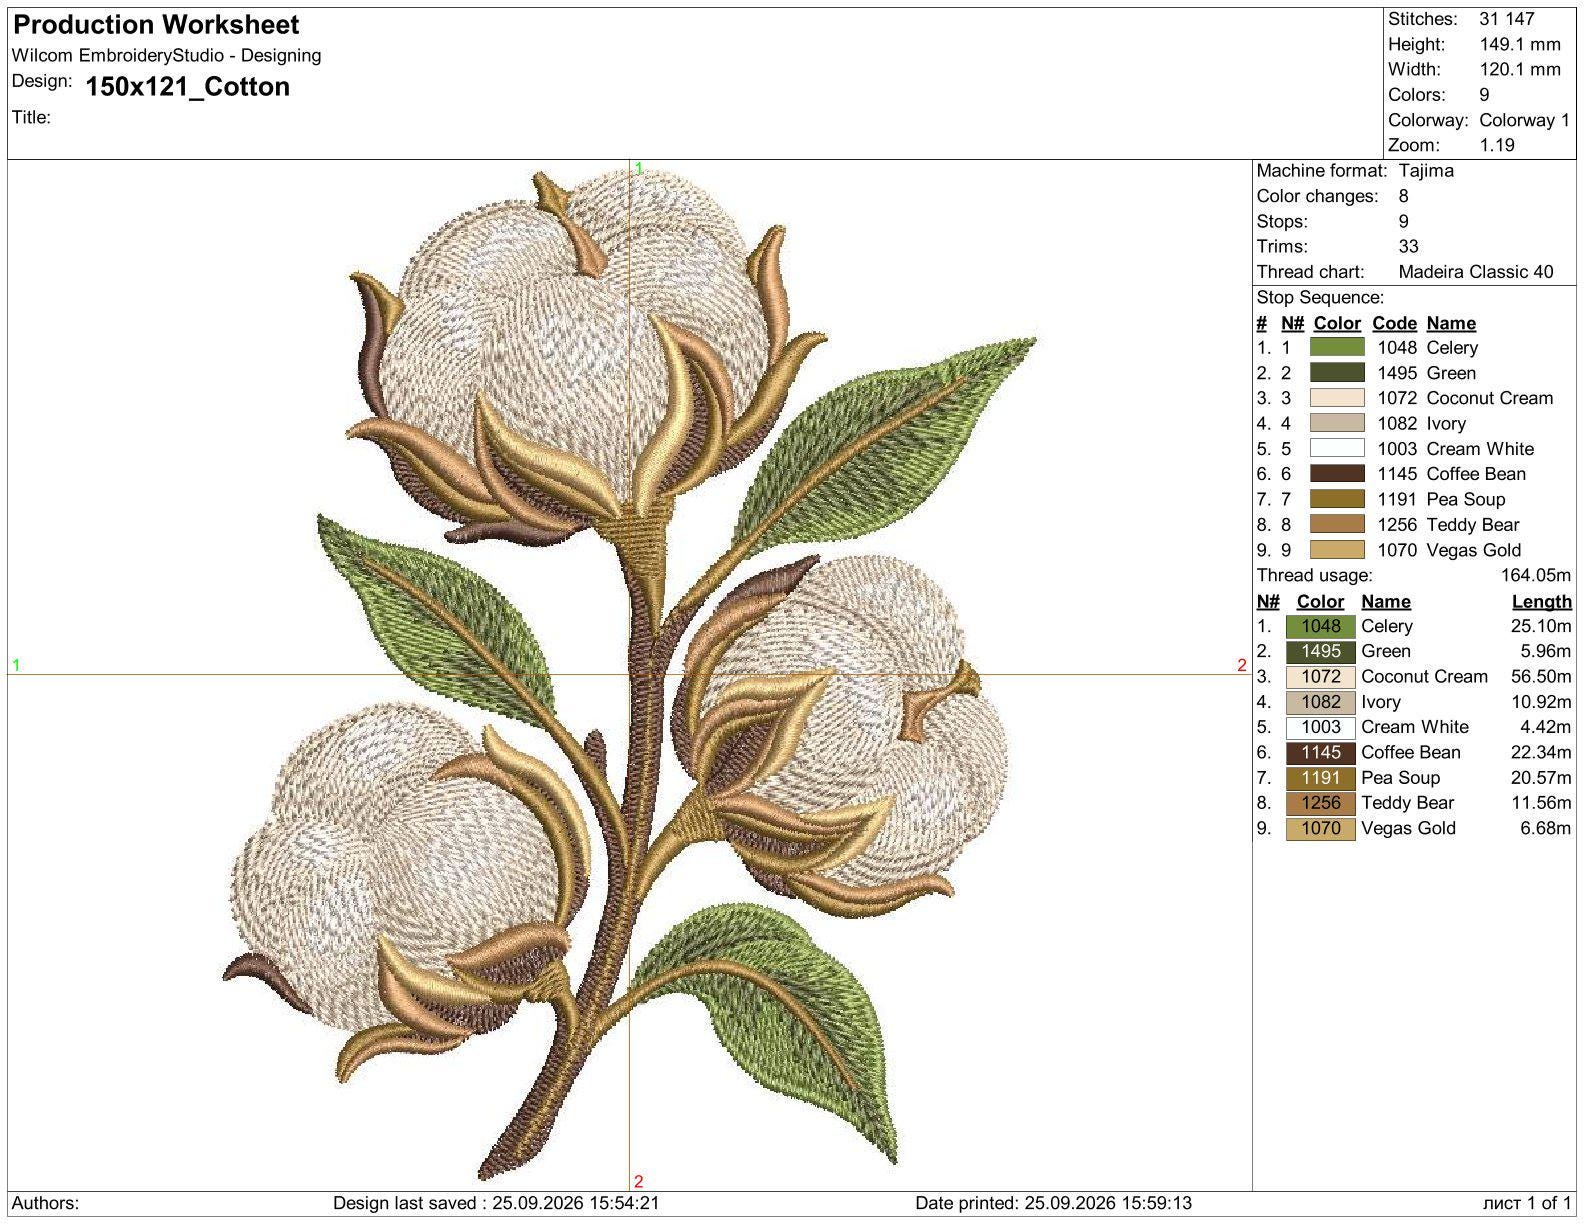This screenshot has height=1224, width=1584.
Task: Select the Coconut Cream length "56.50m"
Action: (x=1541, y=677)
